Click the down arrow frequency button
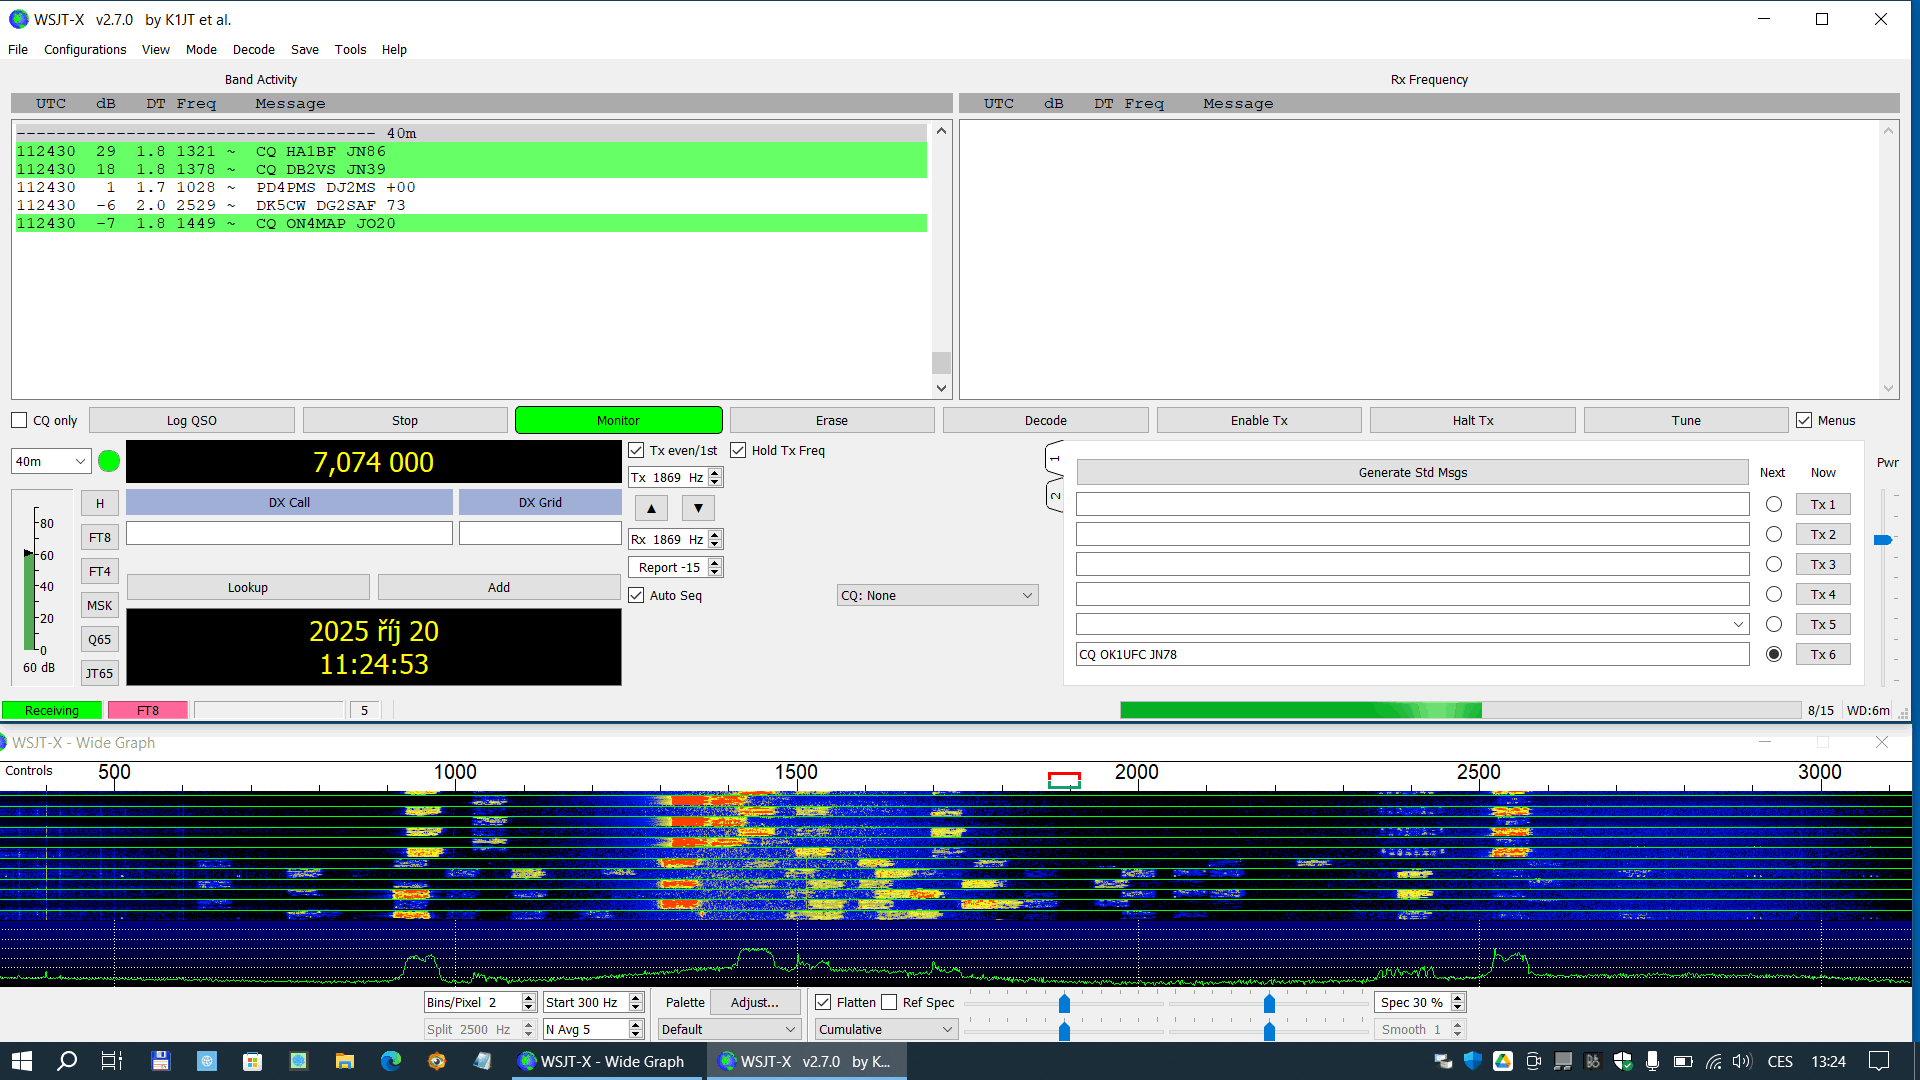The image size is (1920, 1080). click(698, 508)
